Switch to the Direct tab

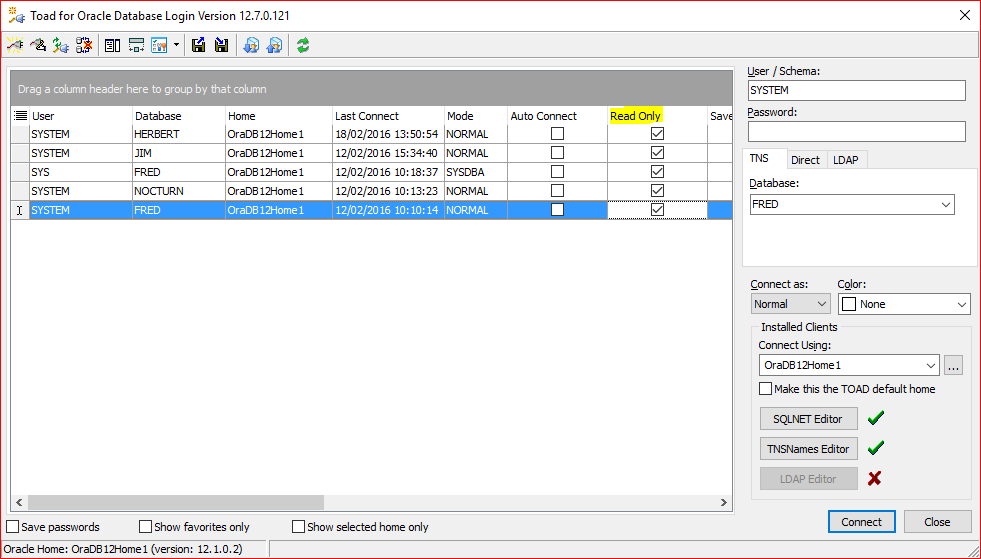click(x=805, y=160)
